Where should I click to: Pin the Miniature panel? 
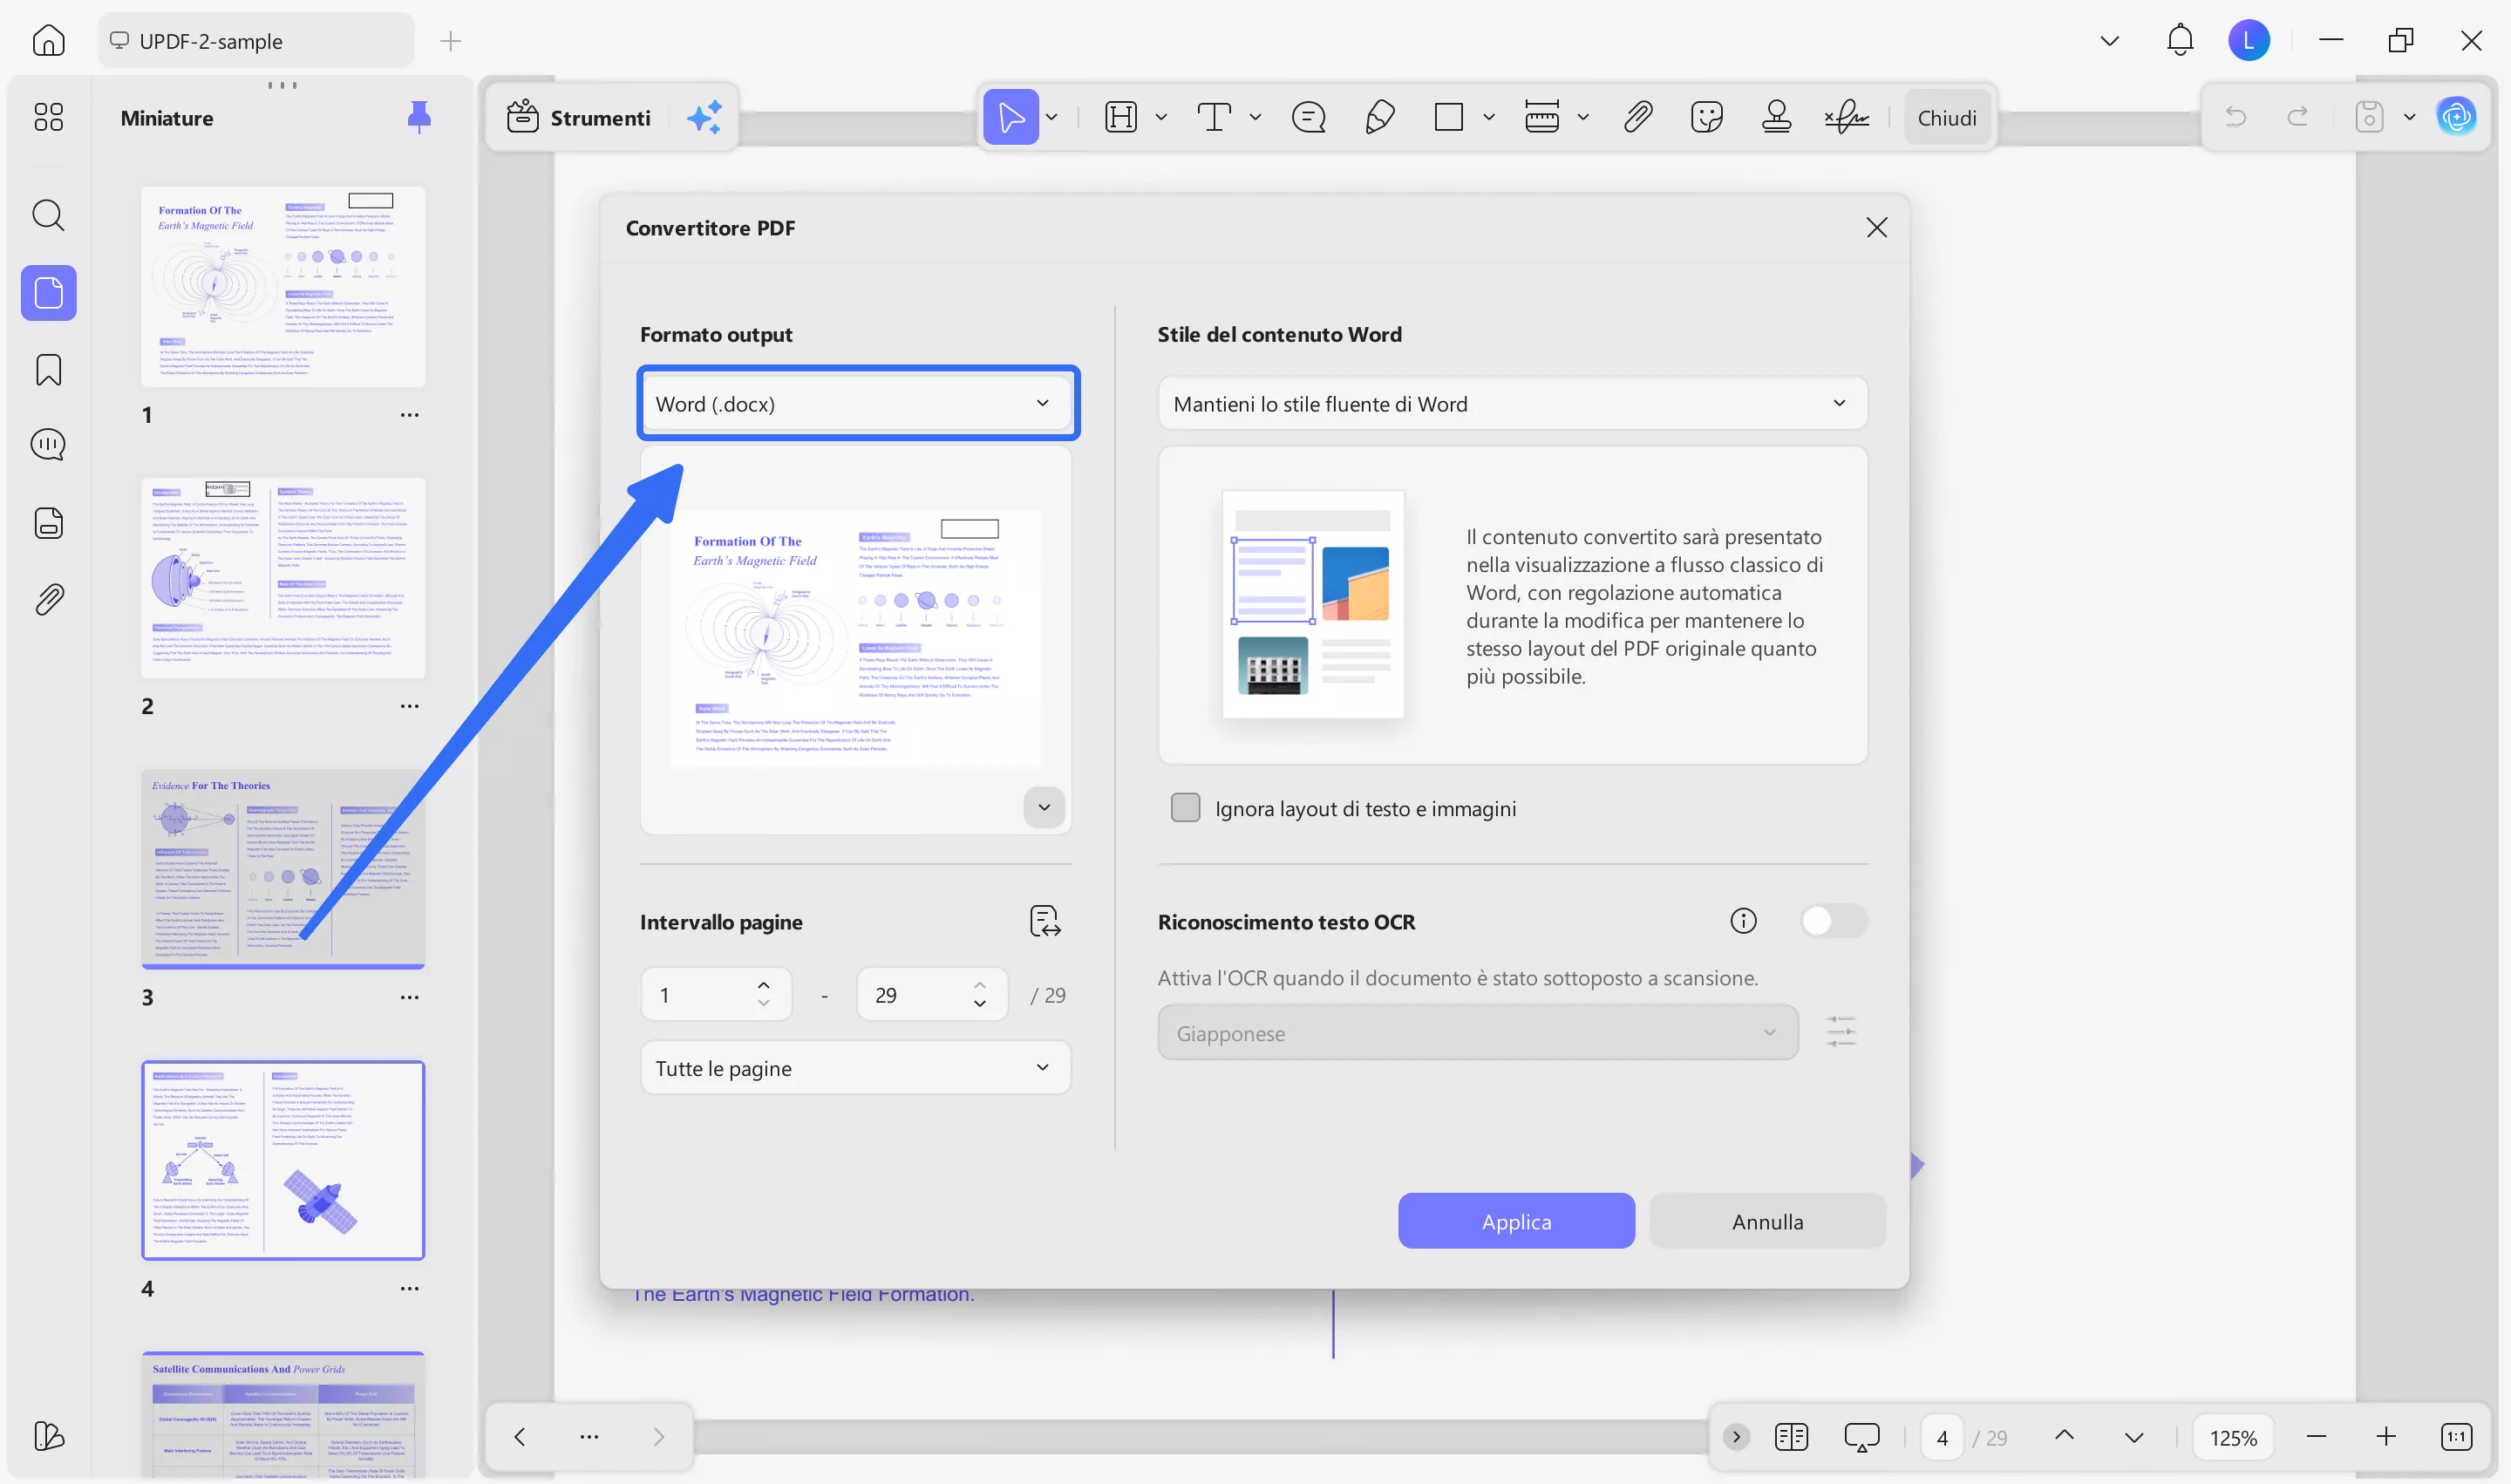(x=419, y=117)
